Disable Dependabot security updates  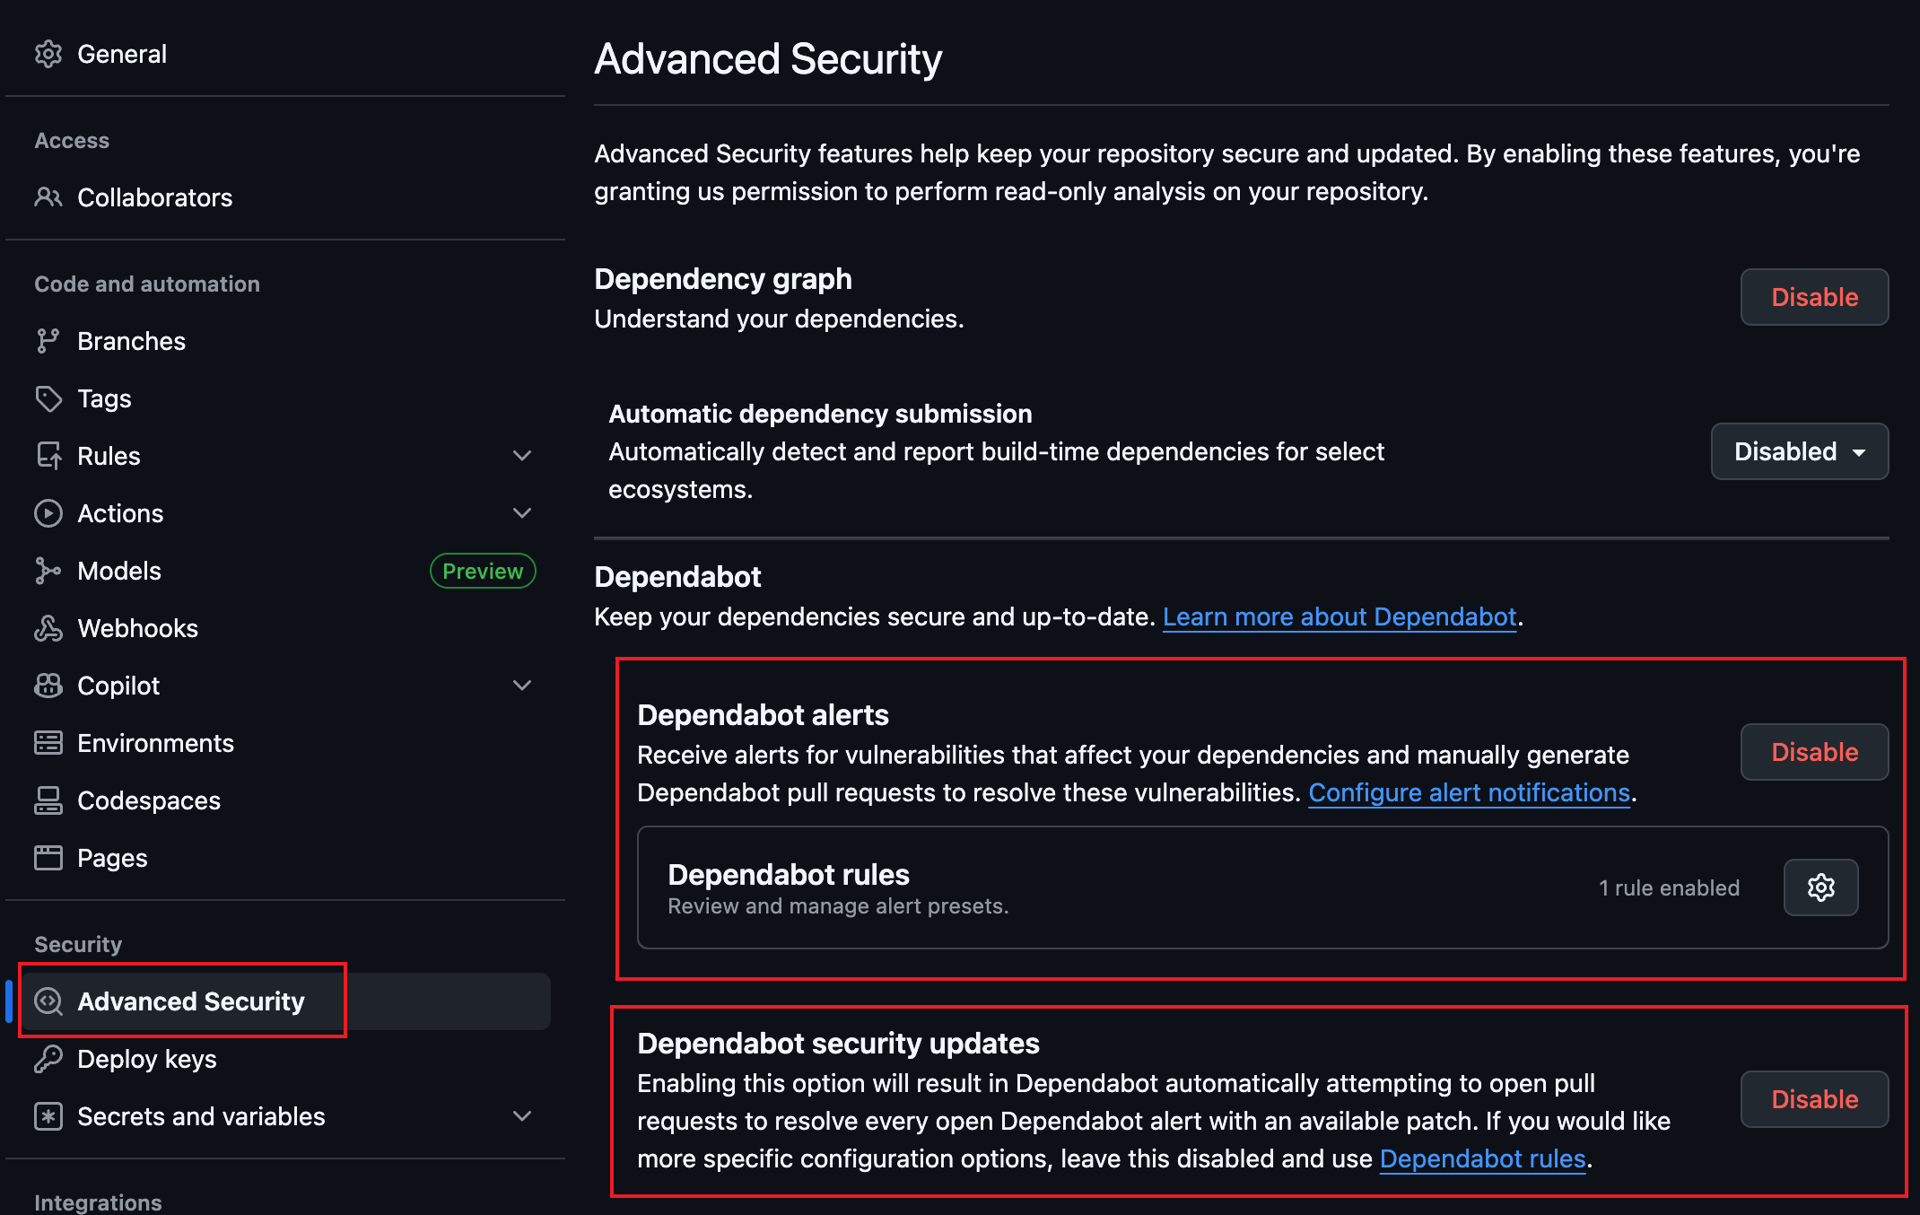pos(1814,1099)
